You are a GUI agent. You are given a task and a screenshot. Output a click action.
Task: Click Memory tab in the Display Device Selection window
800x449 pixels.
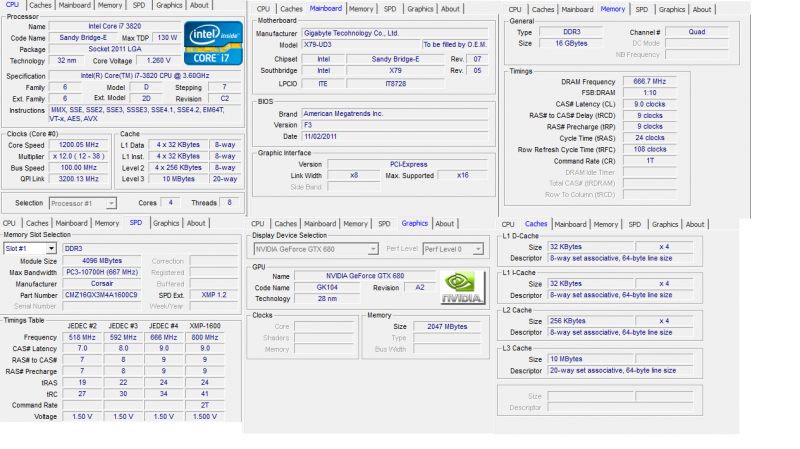tap(355, 223)
